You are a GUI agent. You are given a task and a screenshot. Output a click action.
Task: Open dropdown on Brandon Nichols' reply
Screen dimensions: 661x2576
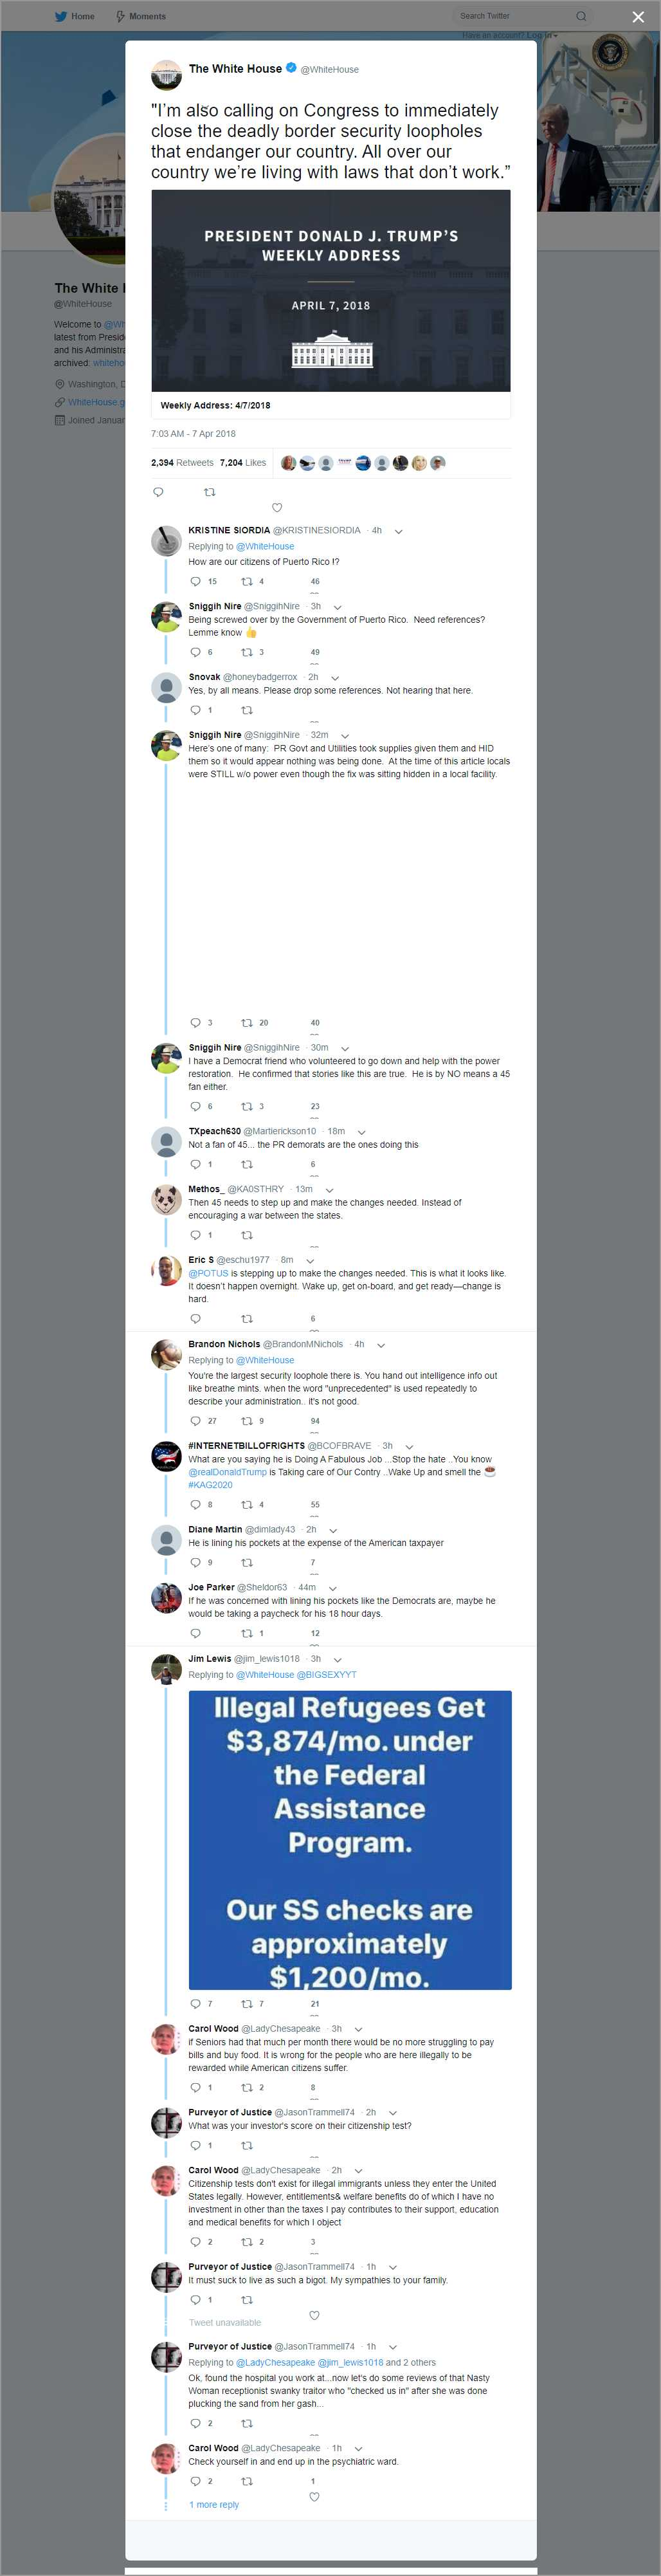[x=381, y=1345]
